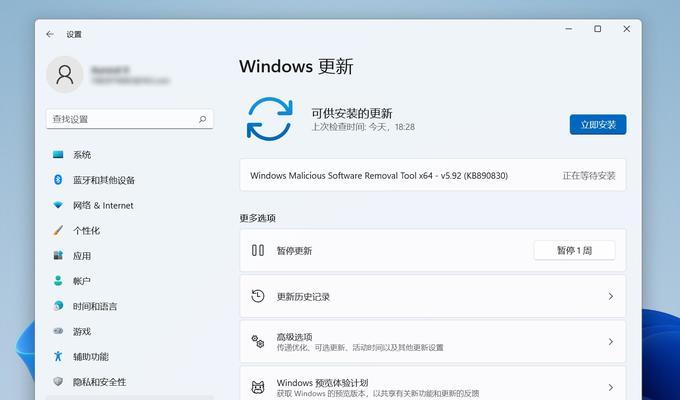Close the Settings window

pyautogui.click(x=627, y=29)
